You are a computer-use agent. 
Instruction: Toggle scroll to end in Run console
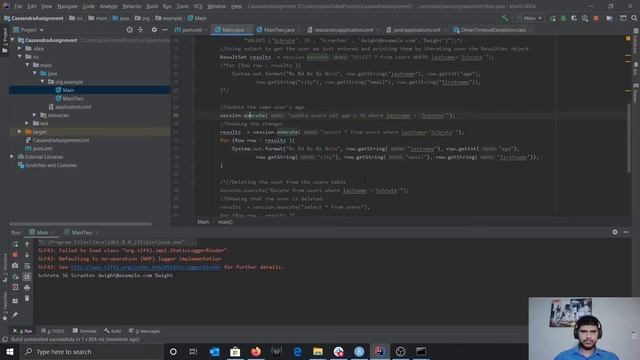coord(27,277)
